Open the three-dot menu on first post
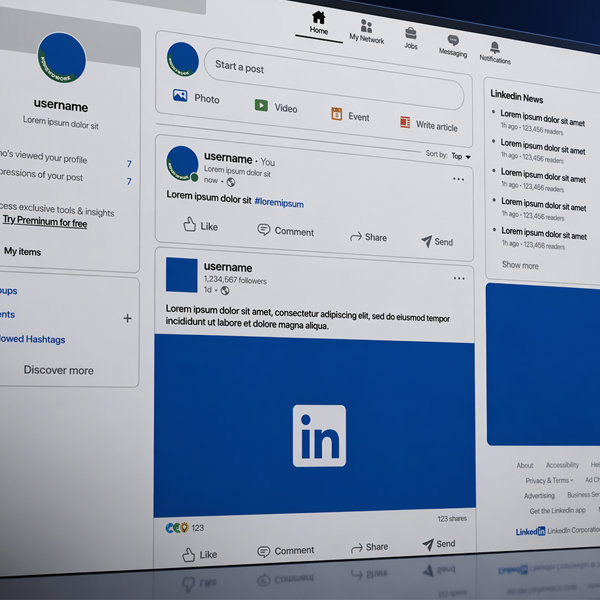The height and width of the screenshot is (600, 600). click(458, 179)
